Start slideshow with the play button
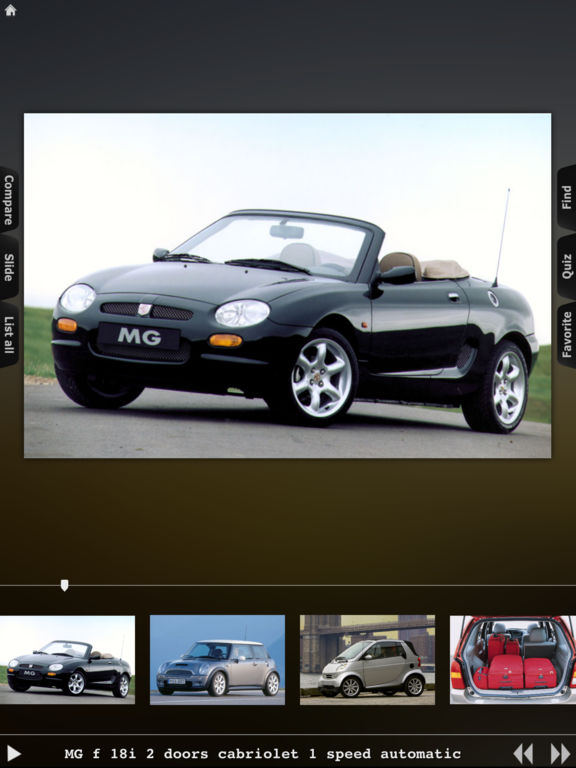Viewport: 576px width, 768px height. 13,753
